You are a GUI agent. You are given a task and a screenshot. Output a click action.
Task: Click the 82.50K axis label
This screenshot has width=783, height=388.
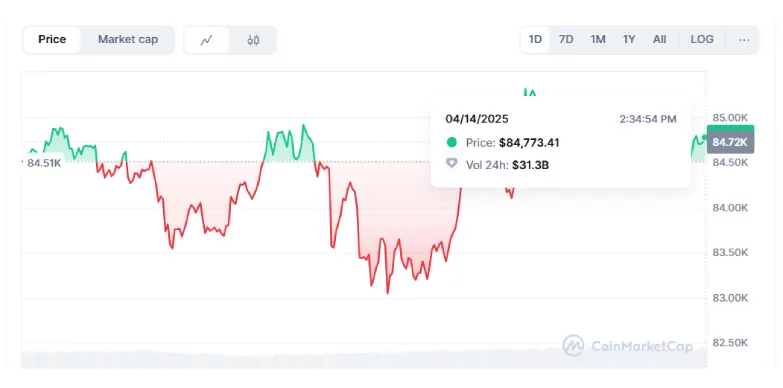(x=730, y=343)
